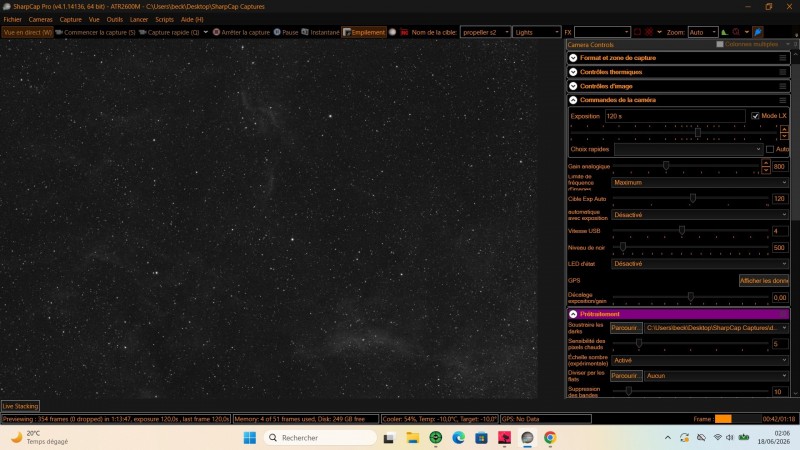Image resolution: width=800 pixels, height=450 pixels.
Task: Toggle the Auto exposure checkbox
Action: pos(770,149)
